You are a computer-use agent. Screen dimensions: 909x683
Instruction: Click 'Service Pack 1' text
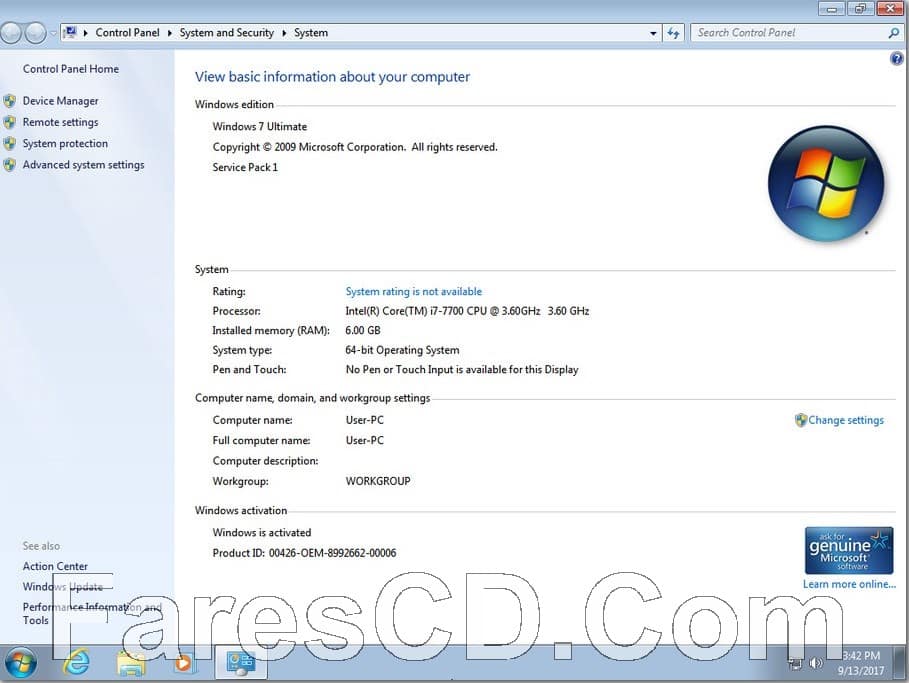[245, 168]
